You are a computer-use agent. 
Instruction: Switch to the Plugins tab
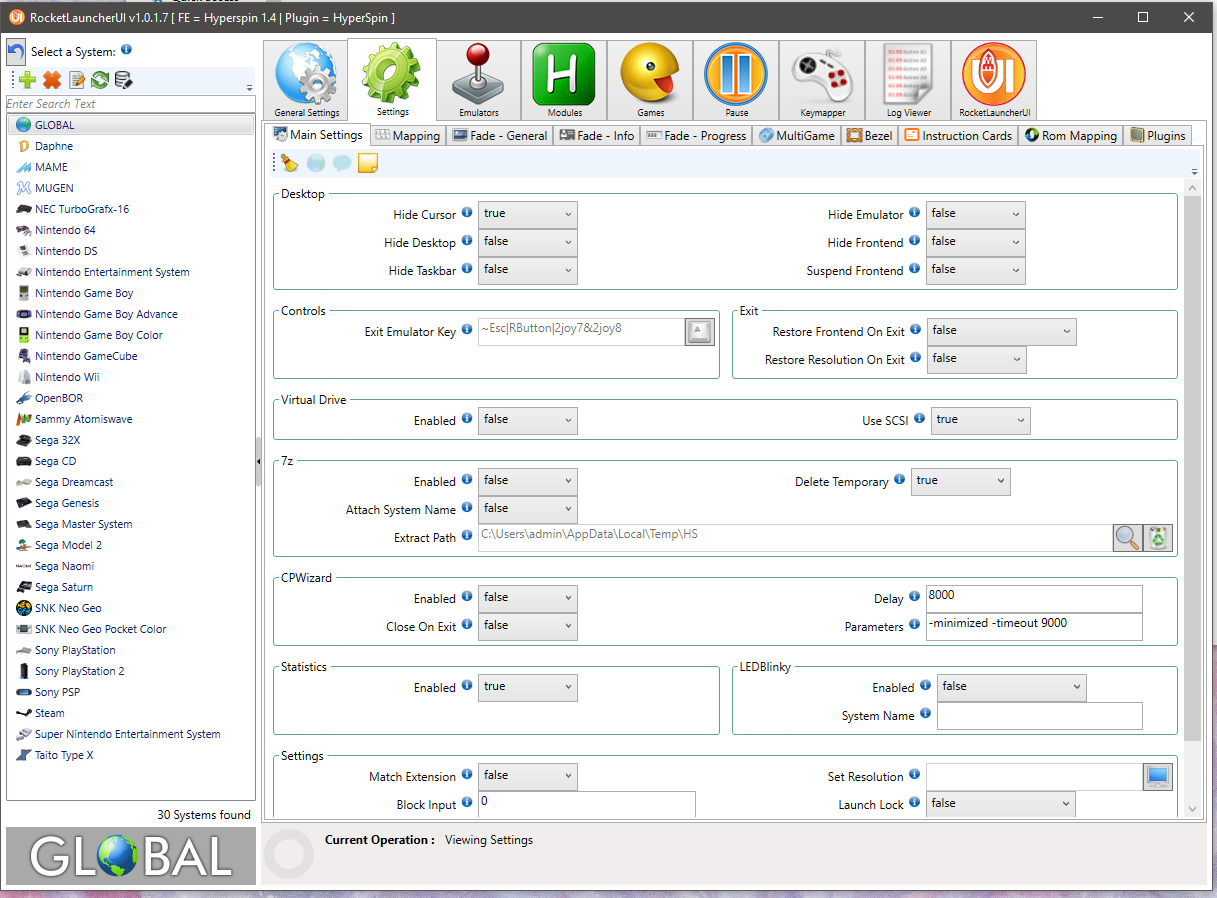(x=1158, y=136)
